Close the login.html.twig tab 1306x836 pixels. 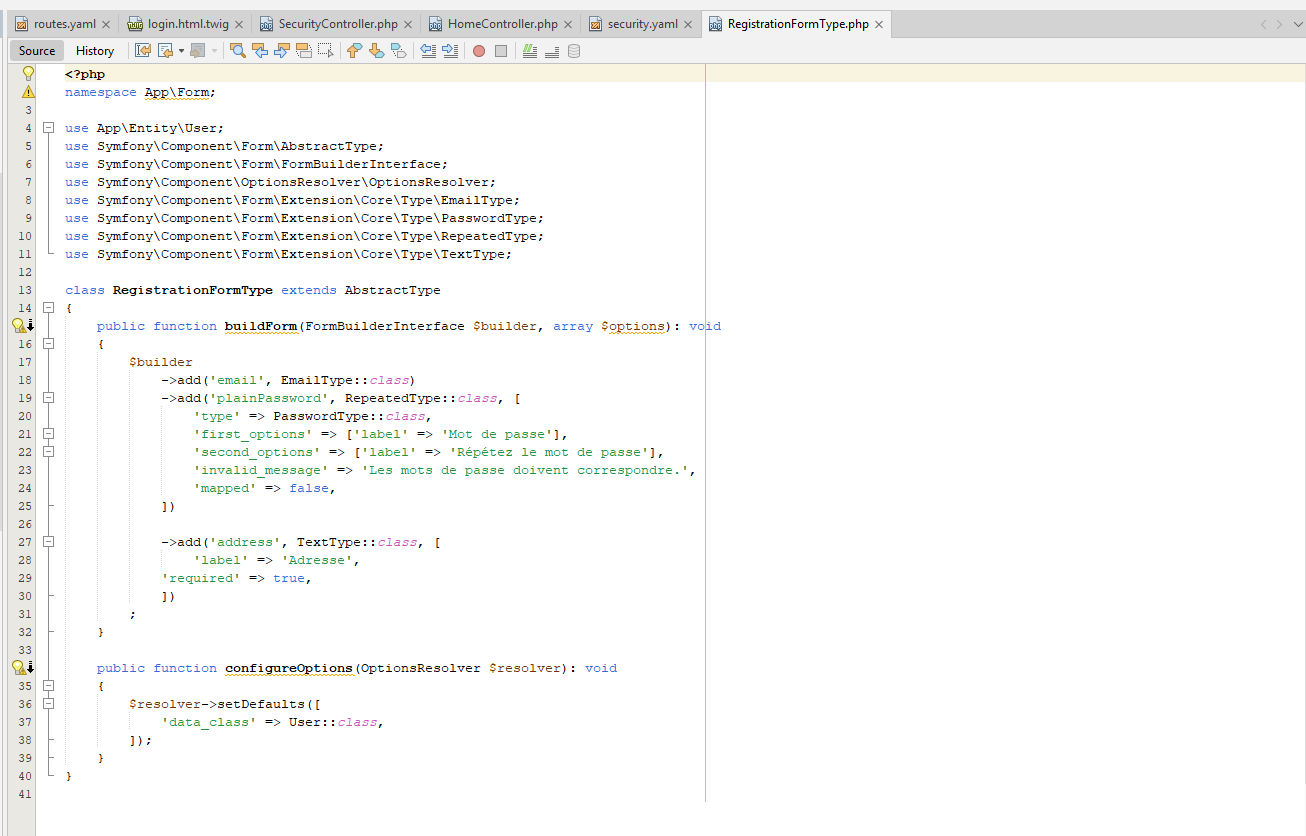click(x=239, y=24)
